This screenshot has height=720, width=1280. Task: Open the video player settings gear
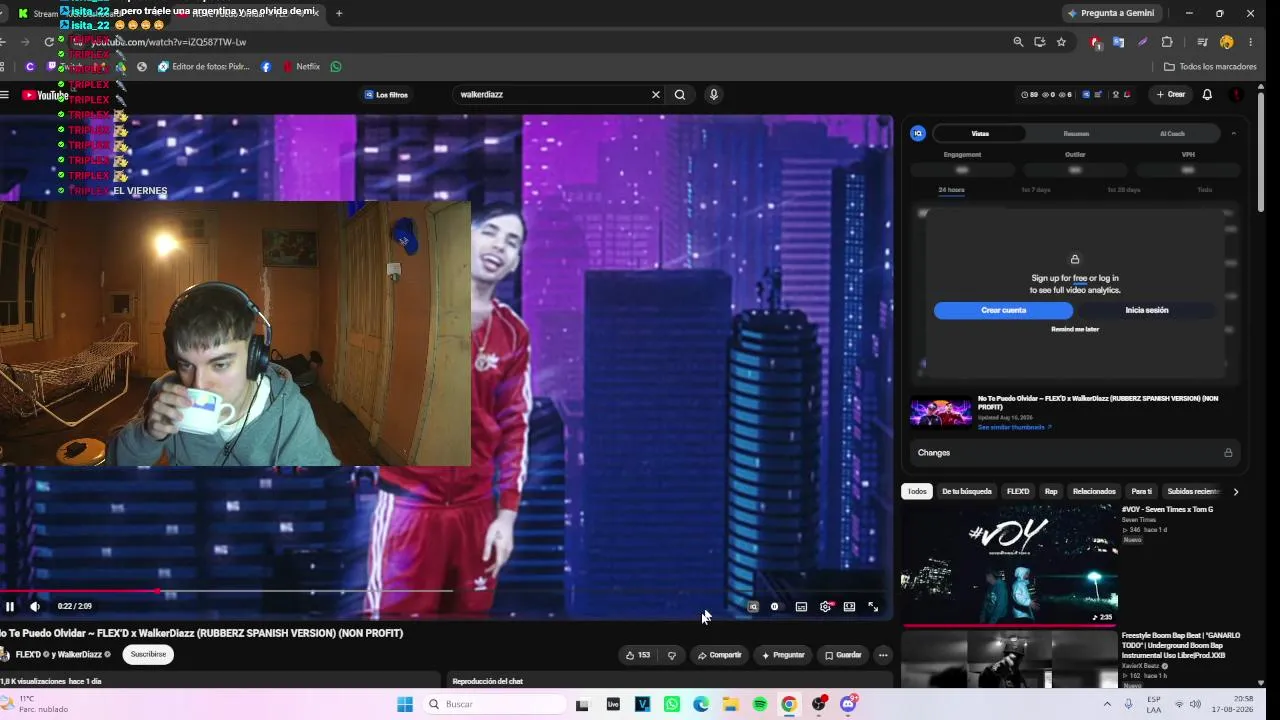click(825, 606)
